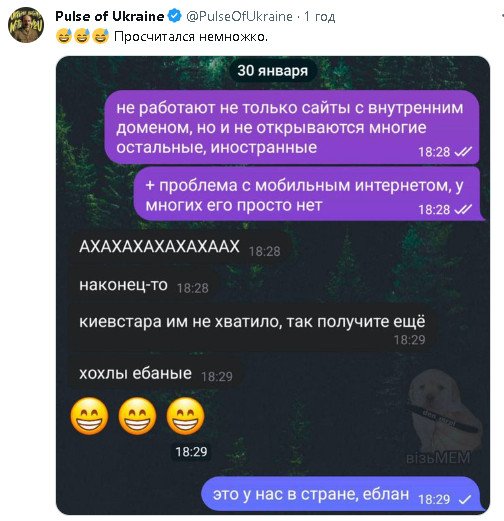Open the Pulse of Ukraine display name
This screenshot has width=504, height=521.
(110, 16)
